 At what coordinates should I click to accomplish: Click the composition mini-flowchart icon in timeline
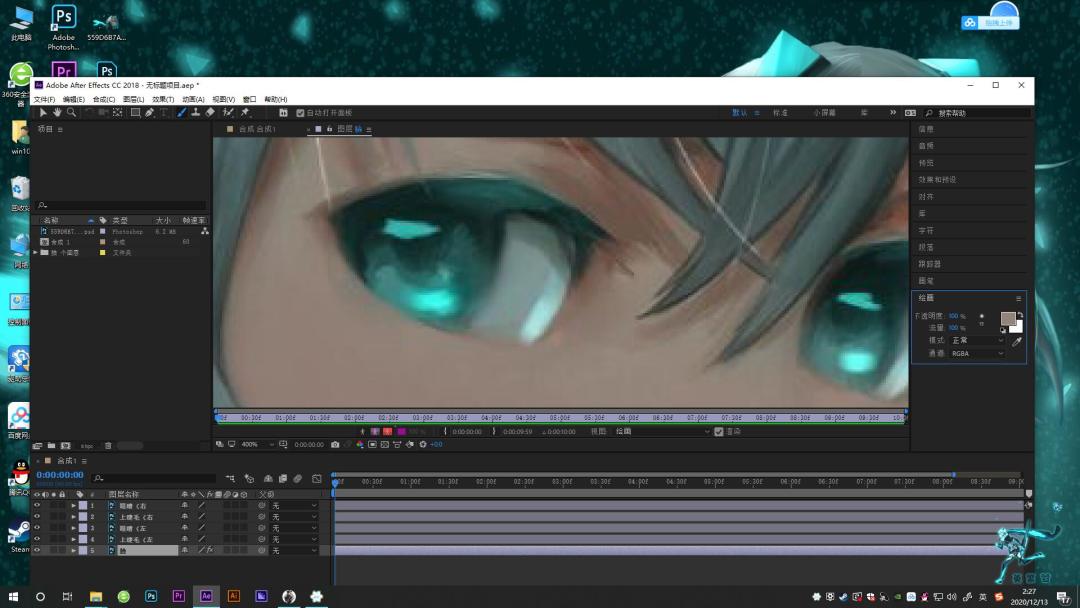tap(230, 478)
